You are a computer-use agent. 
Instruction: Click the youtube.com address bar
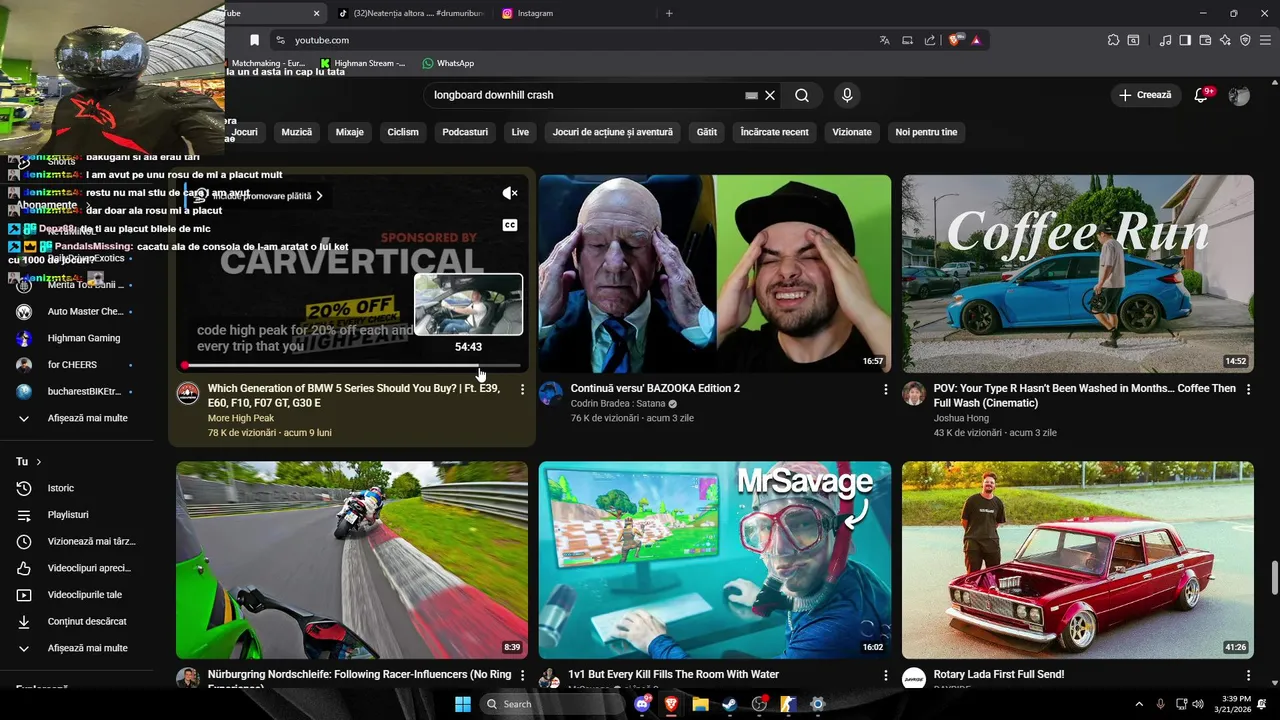point(570,40)
